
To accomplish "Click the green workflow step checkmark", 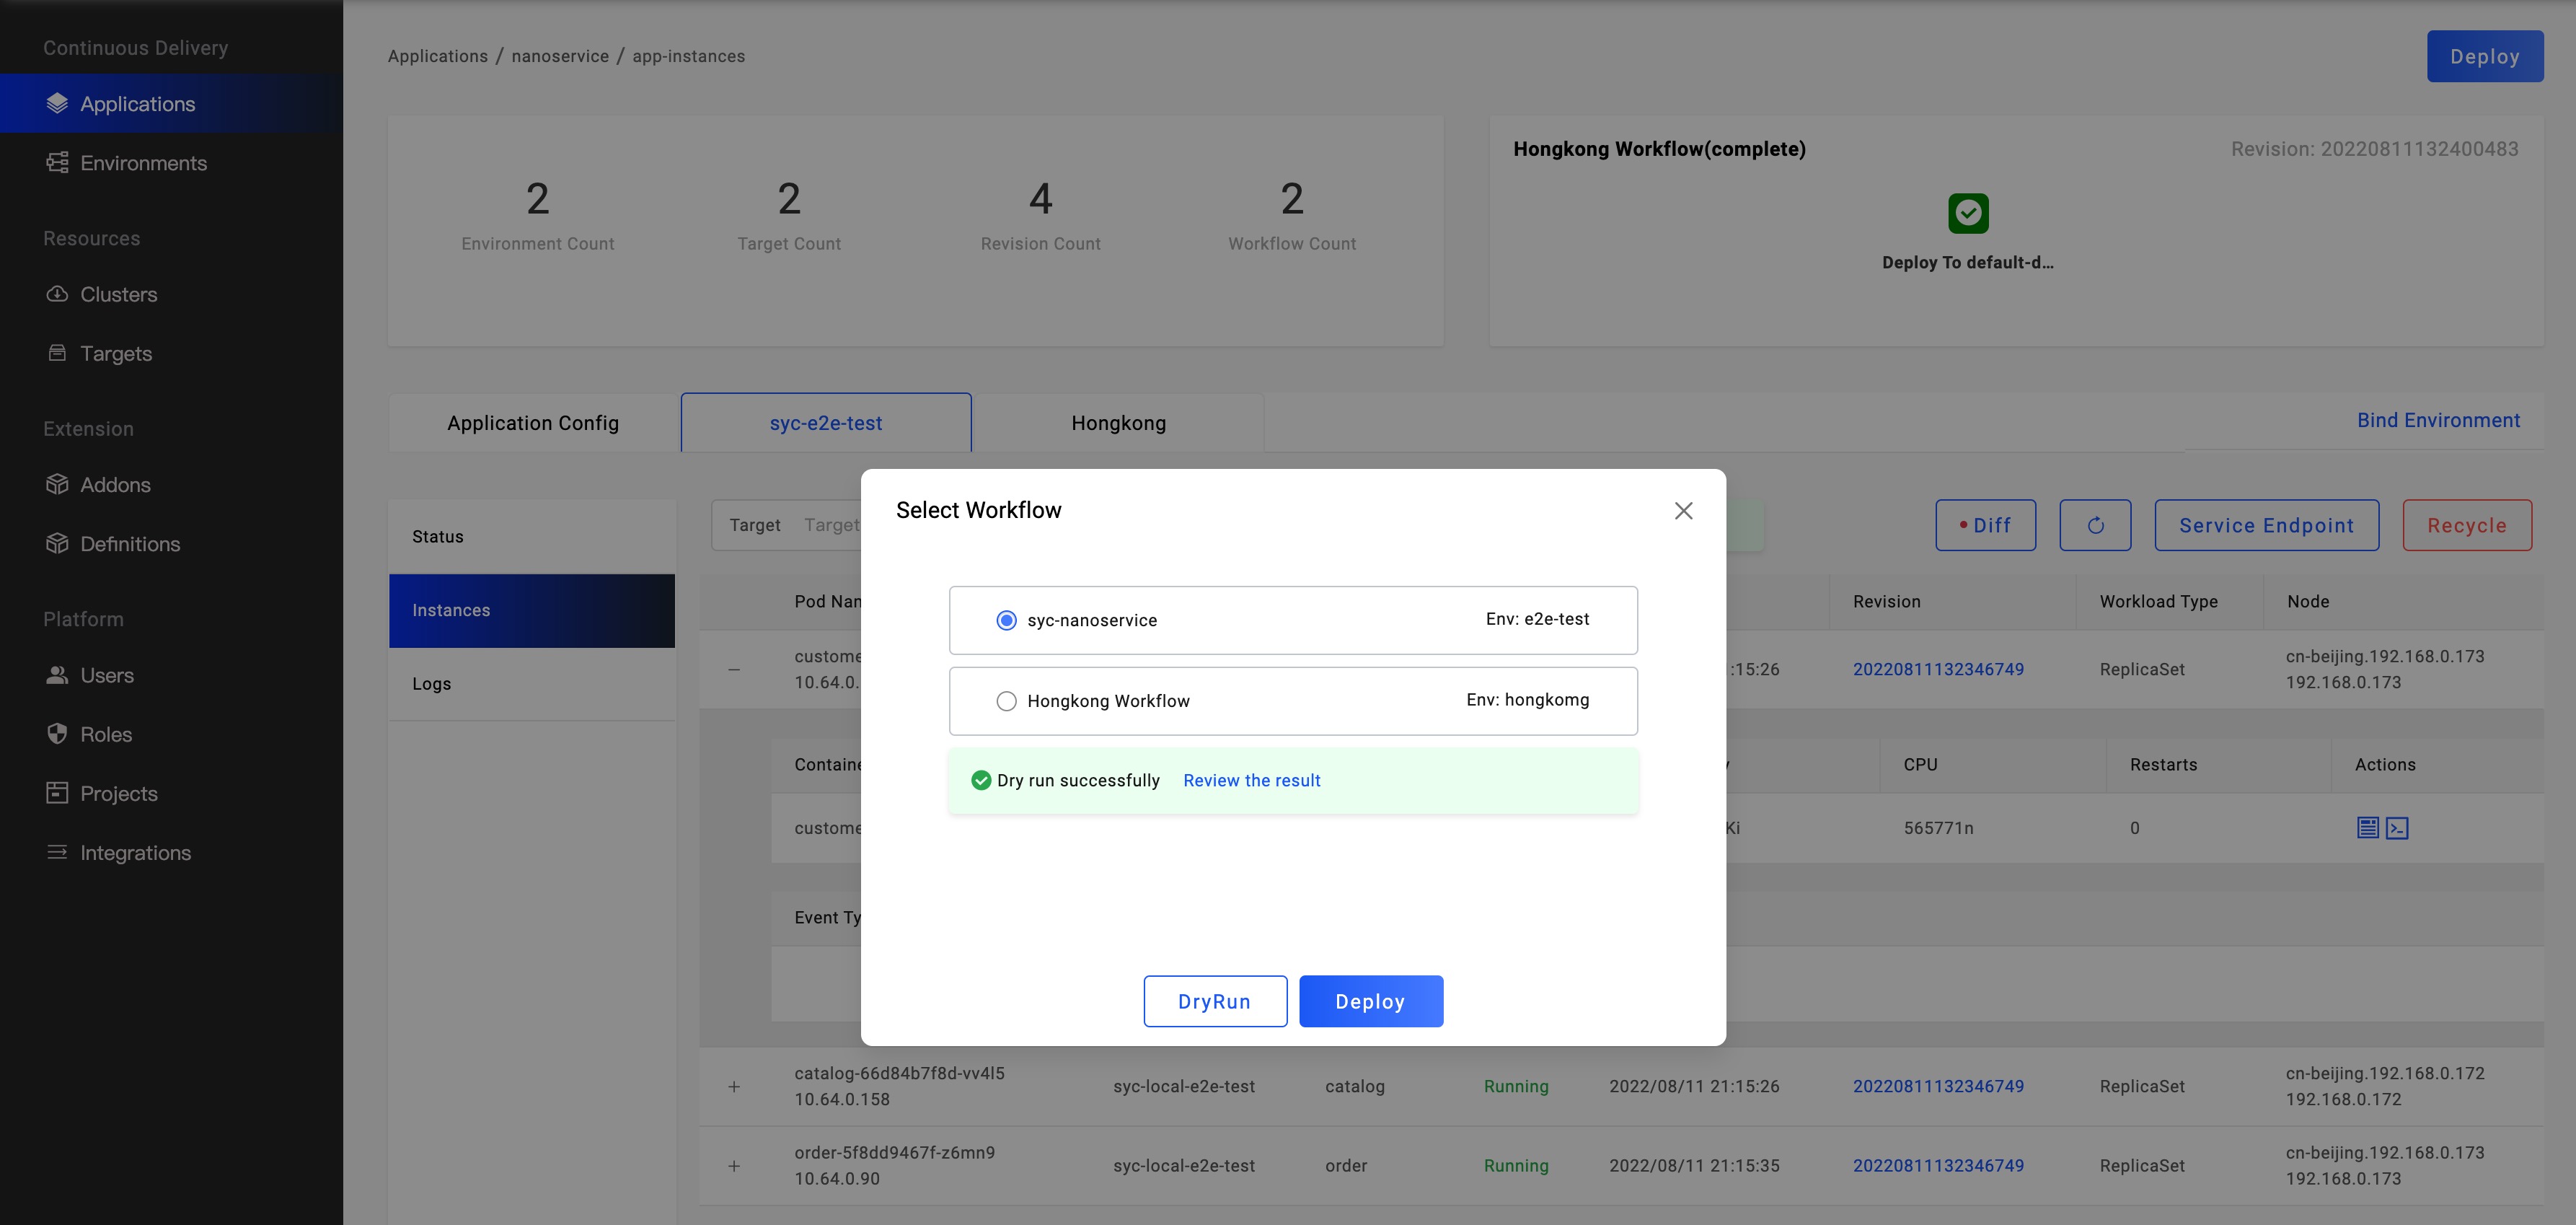I will [1967, 213].
